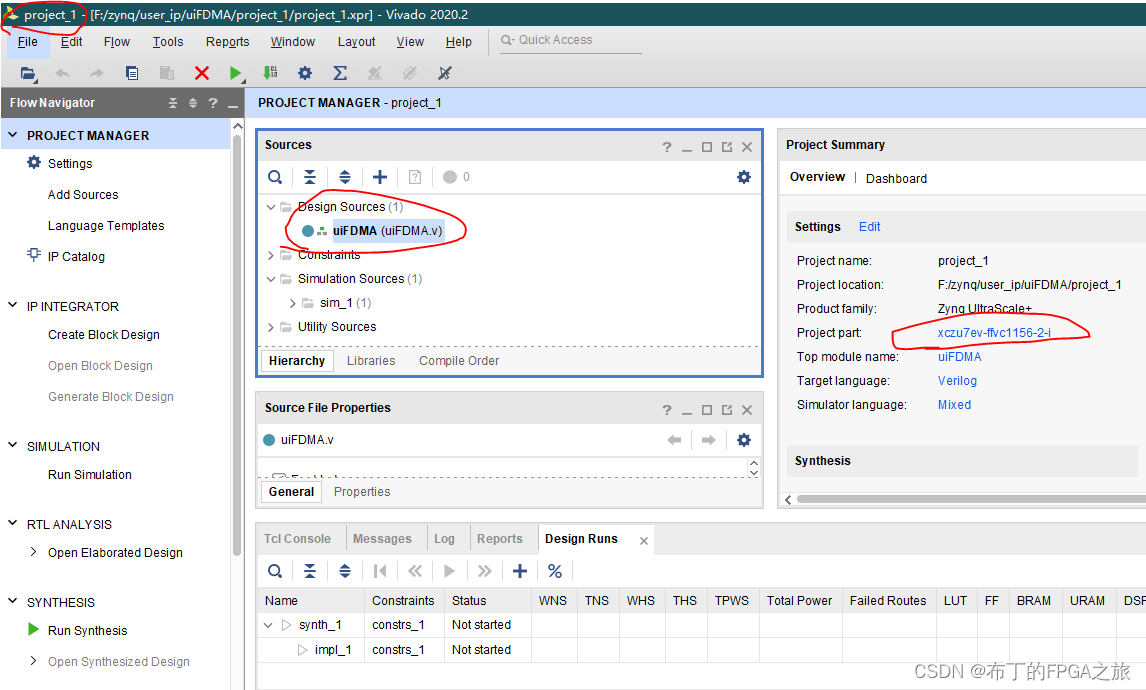Click the Verilog target language link

[957, 381]
